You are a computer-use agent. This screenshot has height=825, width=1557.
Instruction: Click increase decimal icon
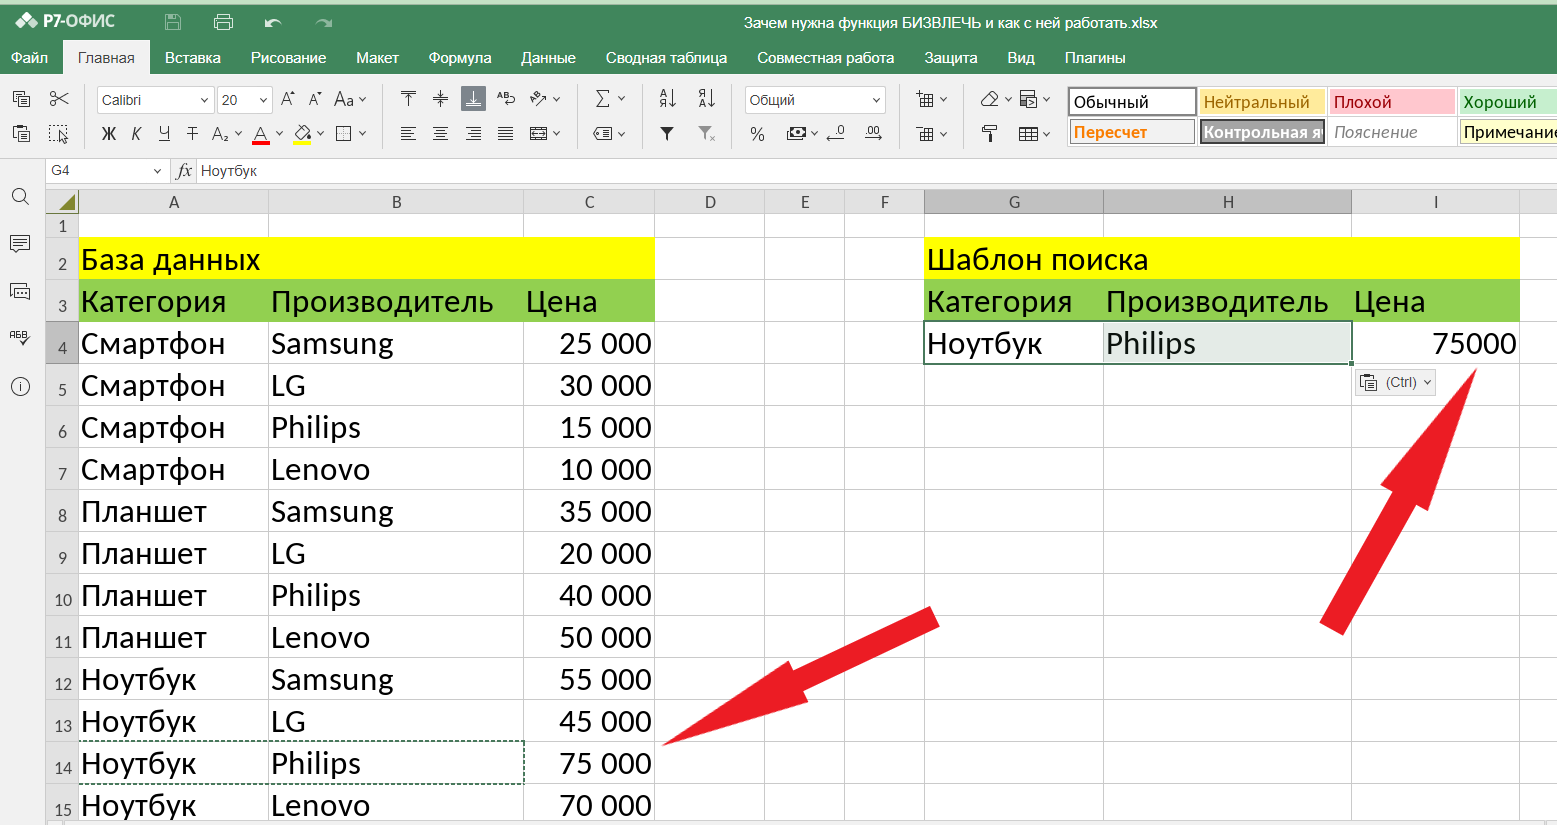[873, 133]
